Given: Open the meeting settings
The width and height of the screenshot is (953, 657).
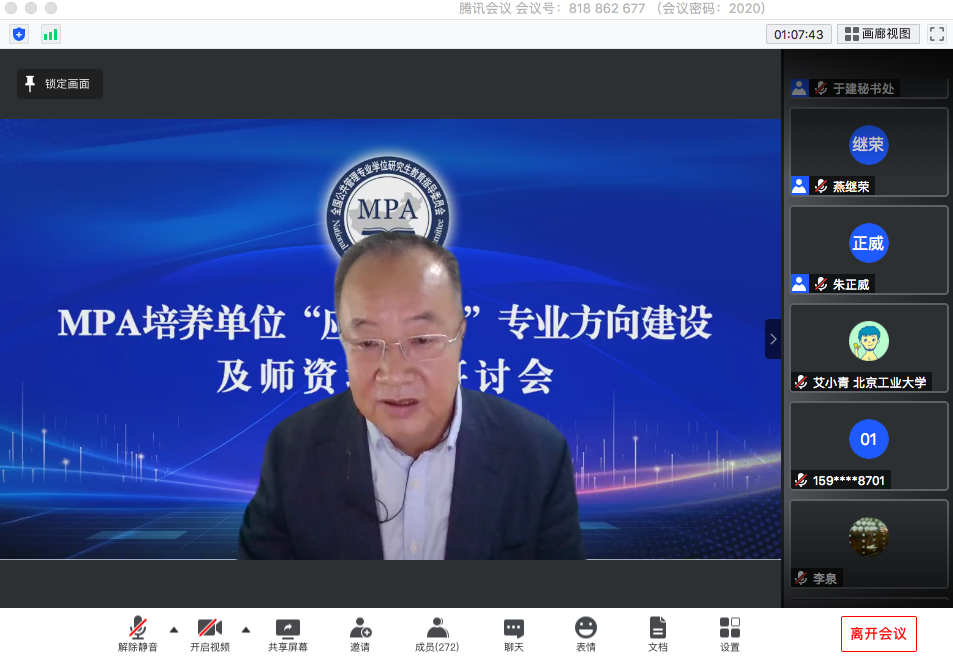Looking at the screenshot, I should tap(730, 634).
